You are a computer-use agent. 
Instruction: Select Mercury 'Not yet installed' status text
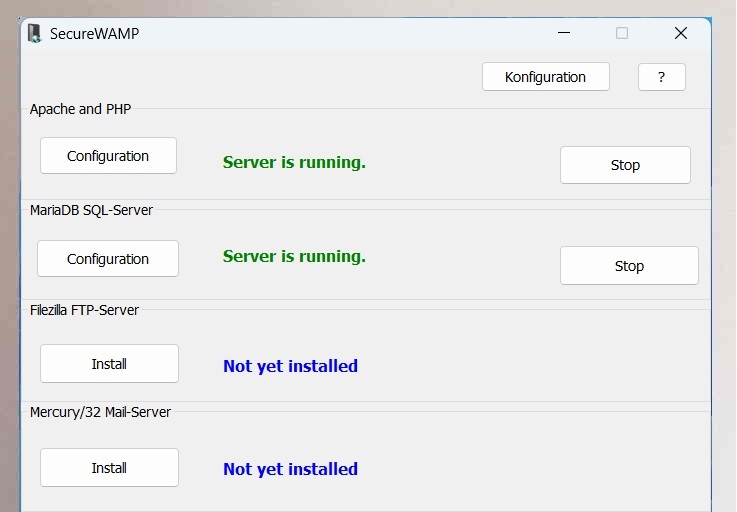[290, 469]
